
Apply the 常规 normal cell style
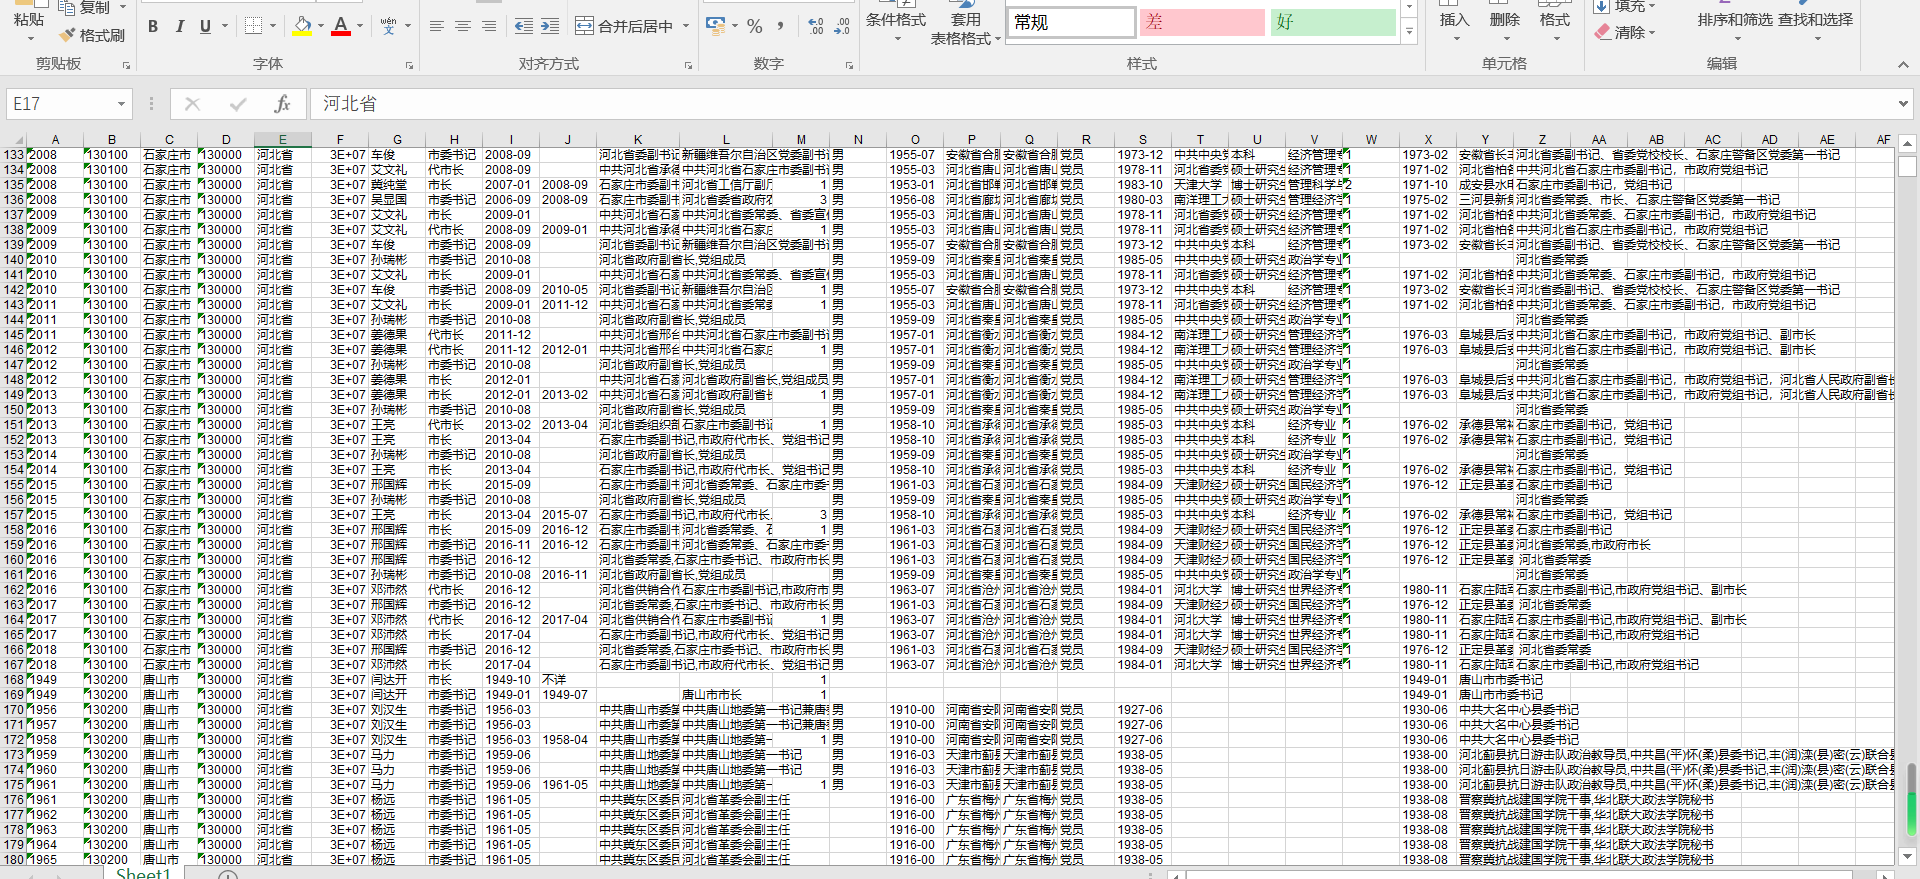(1072, 22)
